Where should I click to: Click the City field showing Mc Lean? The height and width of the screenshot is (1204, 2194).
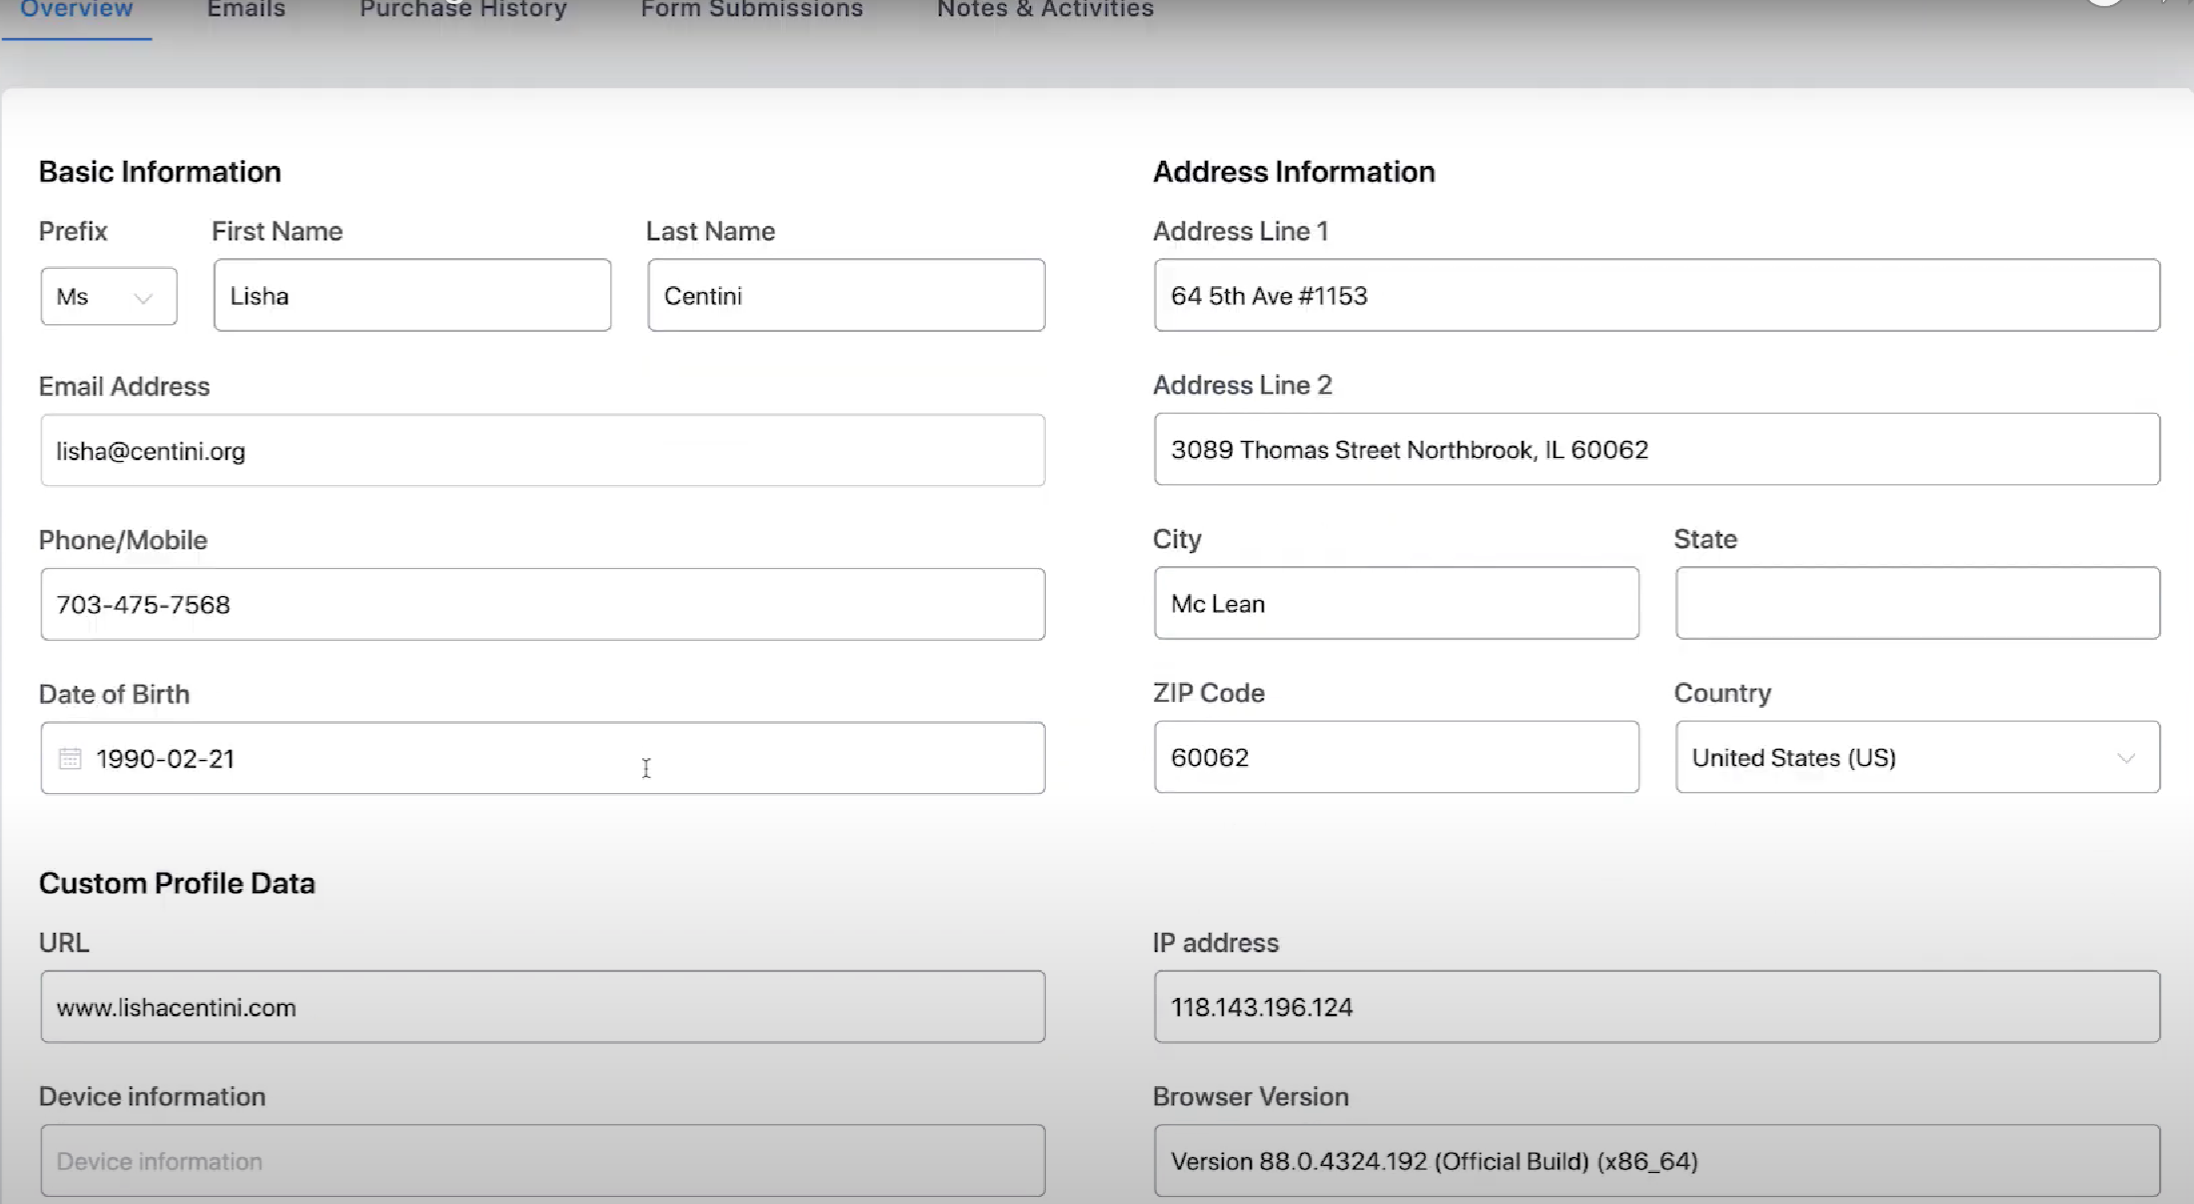(1396, 603)
